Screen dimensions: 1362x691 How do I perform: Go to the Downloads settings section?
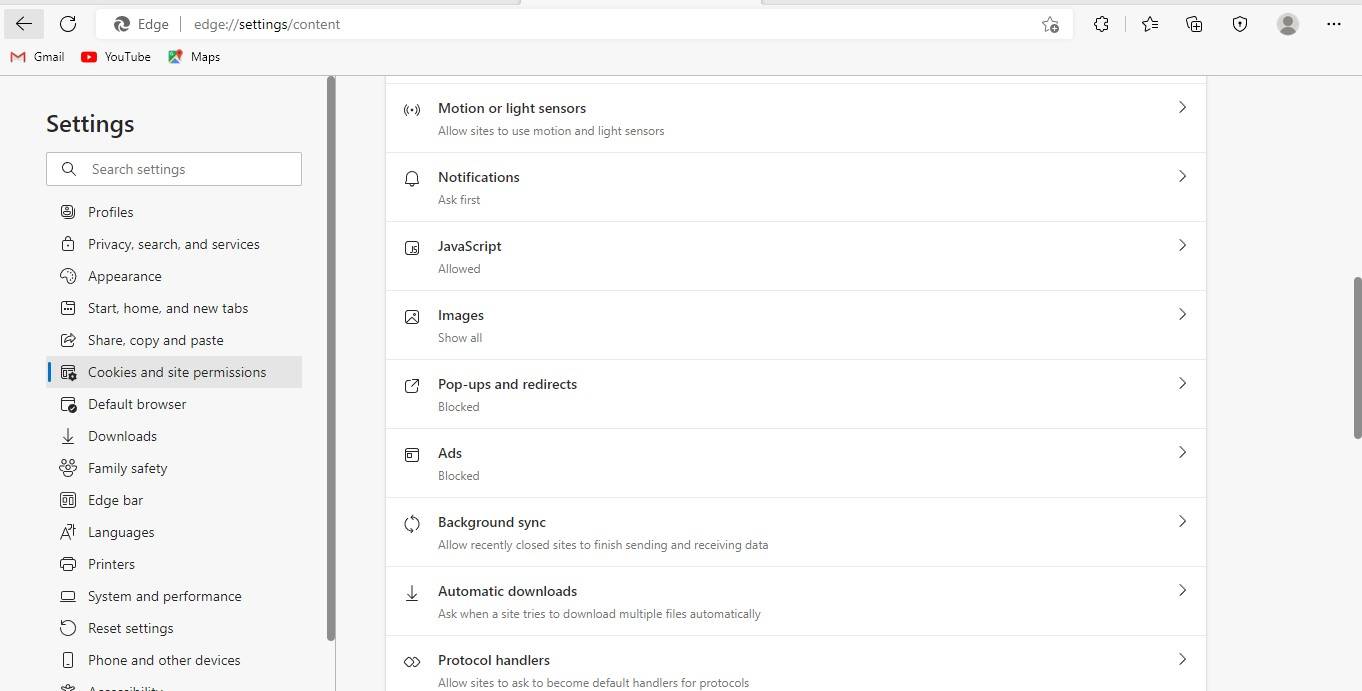click(x=122, y=436)
